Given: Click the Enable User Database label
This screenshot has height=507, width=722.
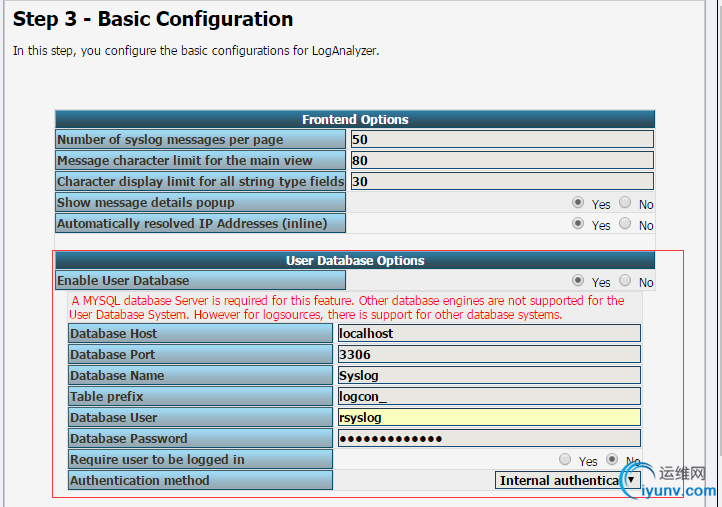Looking at the screenshot, I should pyautogui.click(x=200, y=280).
